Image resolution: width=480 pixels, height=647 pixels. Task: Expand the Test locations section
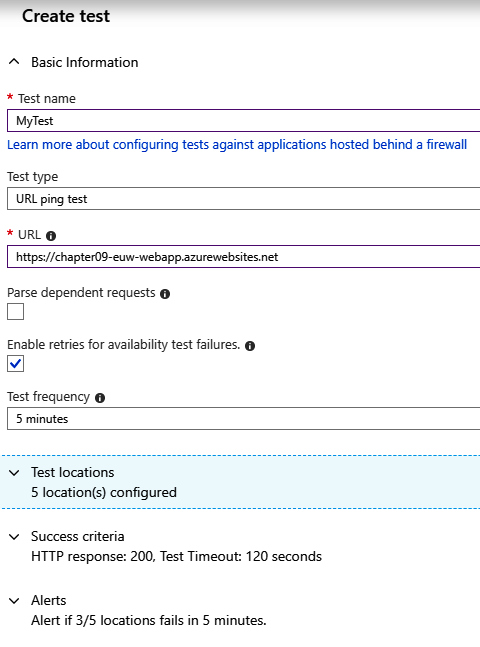point(14,473)
